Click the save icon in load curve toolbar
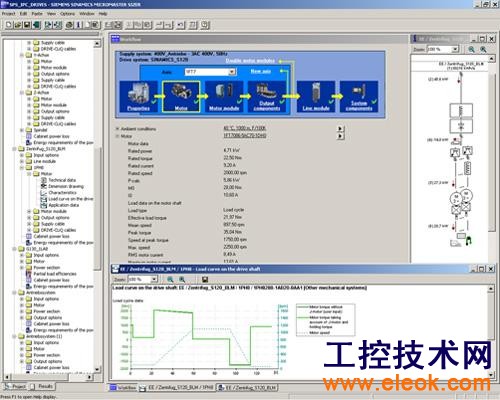This screenshot has height=400, width=500. 205,279
